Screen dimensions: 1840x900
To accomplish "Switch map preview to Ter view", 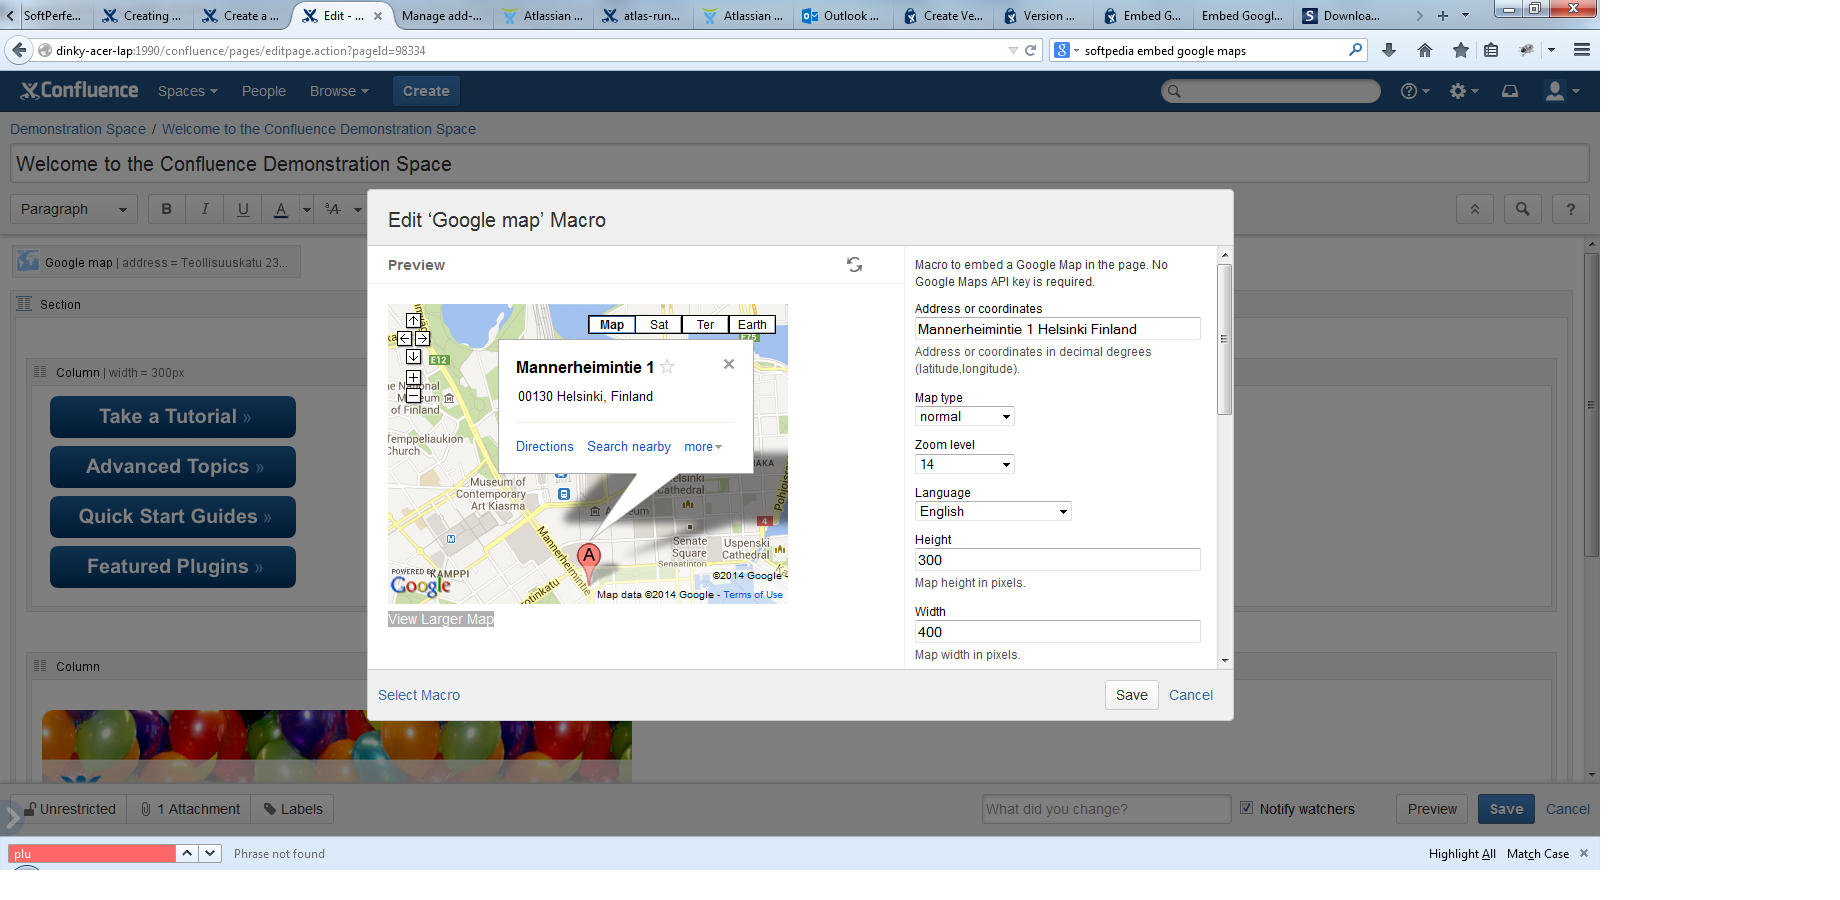I will coord(705,325).
